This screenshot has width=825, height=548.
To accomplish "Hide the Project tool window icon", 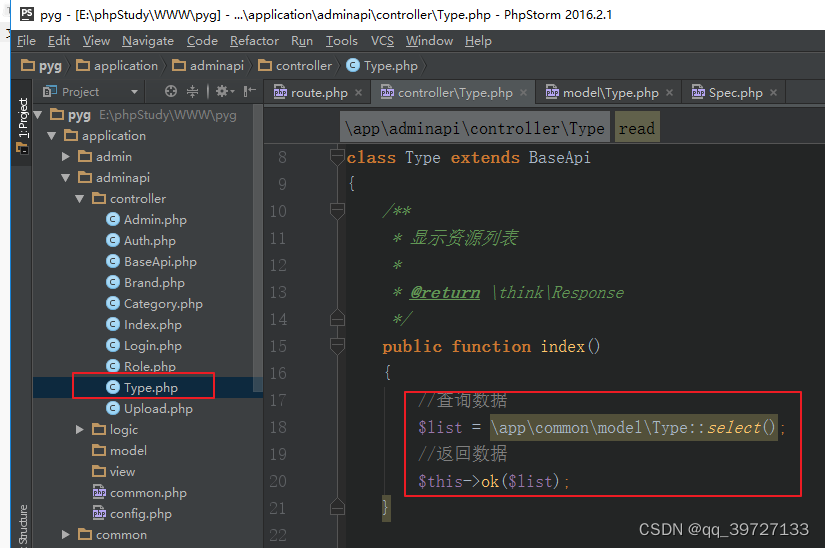I will pyautogui.click(x=249, y=92).
